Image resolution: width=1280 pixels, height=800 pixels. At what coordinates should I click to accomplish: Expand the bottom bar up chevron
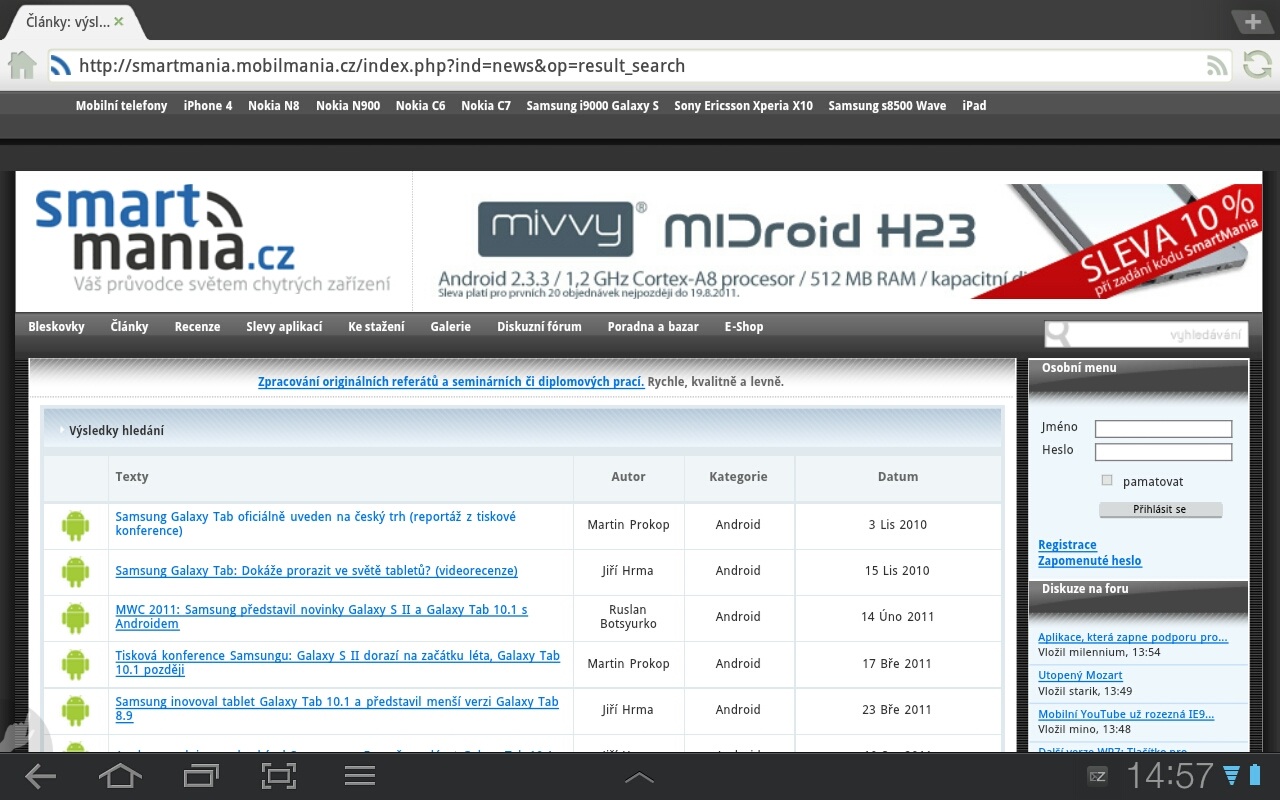(x=639, y=777)
